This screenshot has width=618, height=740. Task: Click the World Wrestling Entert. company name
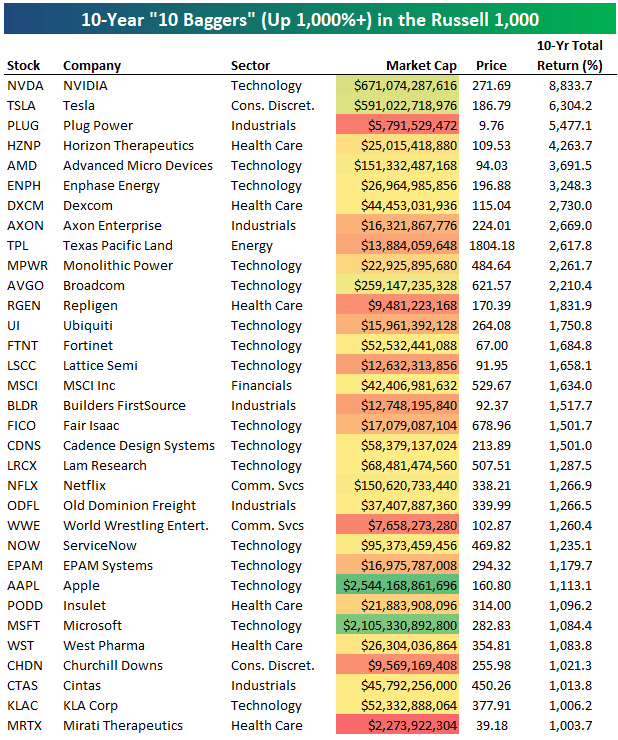pyautogui.click(x=135, y=526)
